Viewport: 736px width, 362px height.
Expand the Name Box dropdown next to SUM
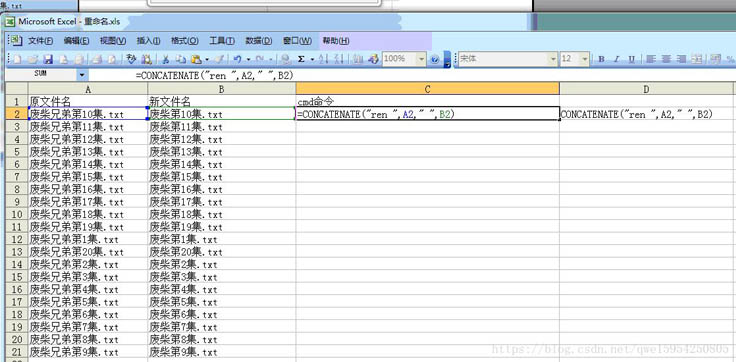point(83,75)
